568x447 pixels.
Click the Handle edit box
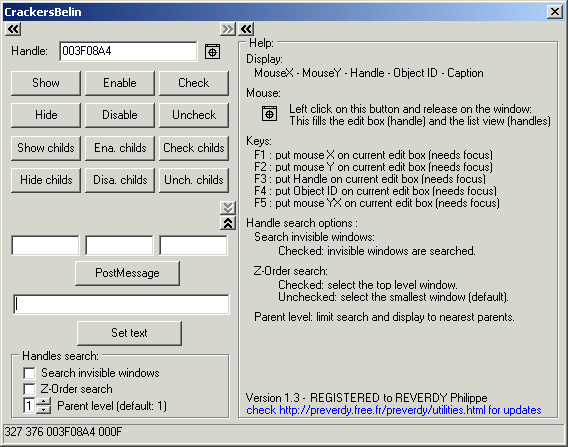(128, 51)
